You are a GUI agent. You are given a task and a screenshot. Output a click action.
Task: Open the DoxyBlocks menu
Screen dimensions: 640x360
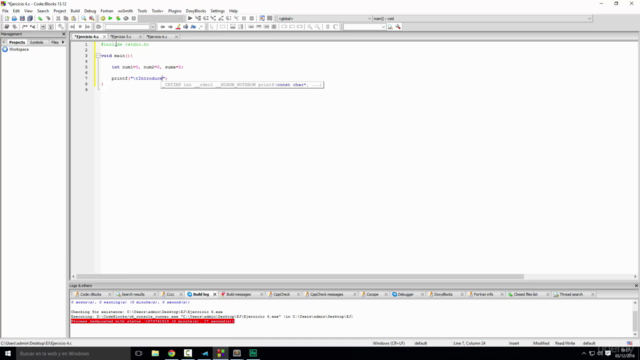pos(196,11)
